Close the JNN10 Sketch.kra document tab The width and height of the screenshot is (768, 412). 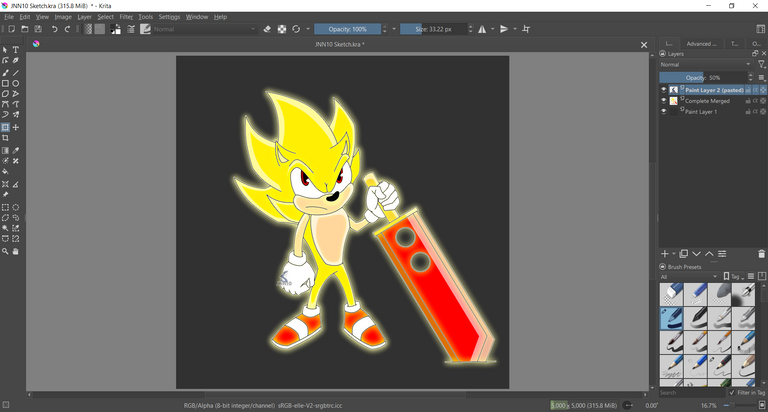tap(644, 45)
